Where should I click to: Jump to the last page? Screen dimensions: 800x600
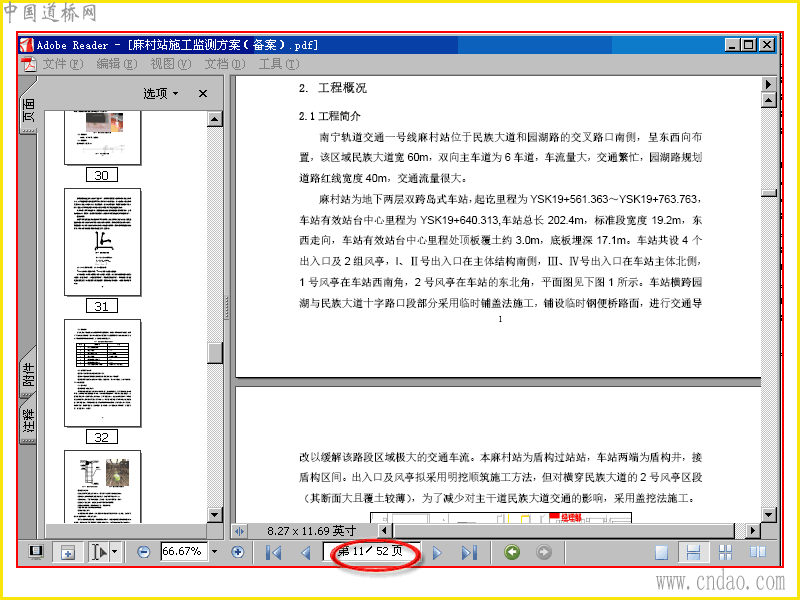point(469,553)
